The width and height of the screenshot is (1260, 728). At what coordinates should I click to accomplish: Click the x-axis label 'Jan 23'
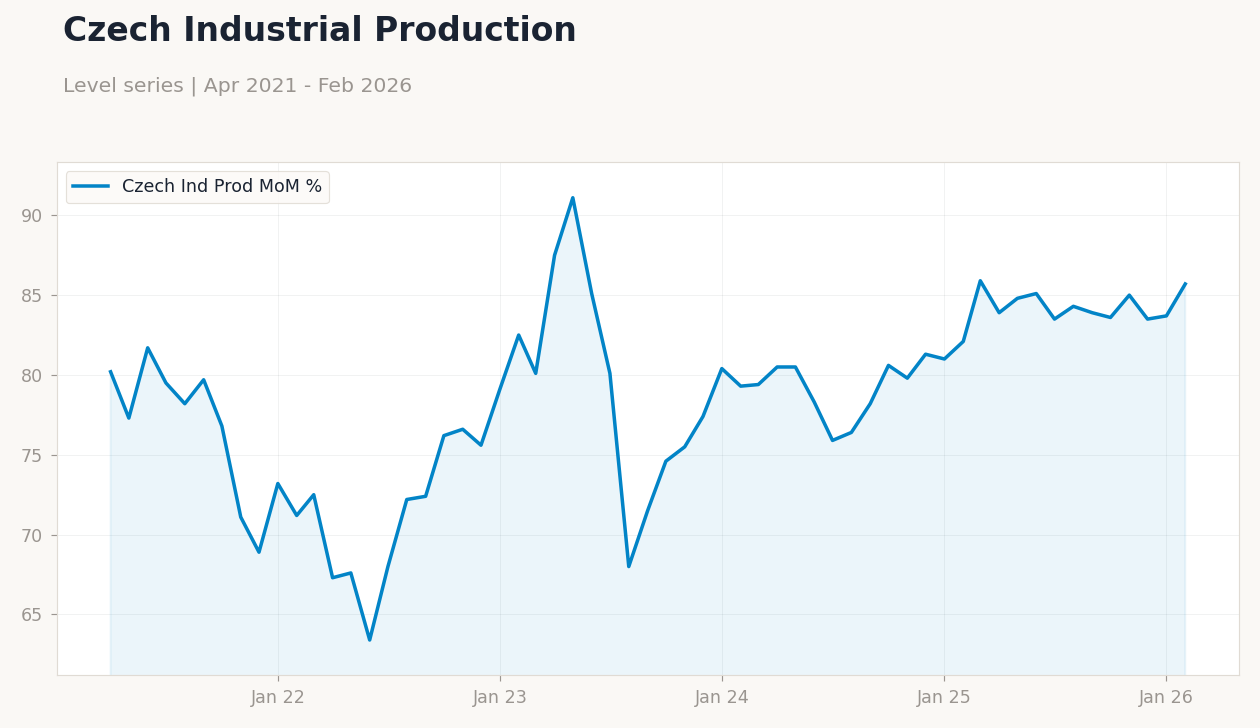pos(500,698)
